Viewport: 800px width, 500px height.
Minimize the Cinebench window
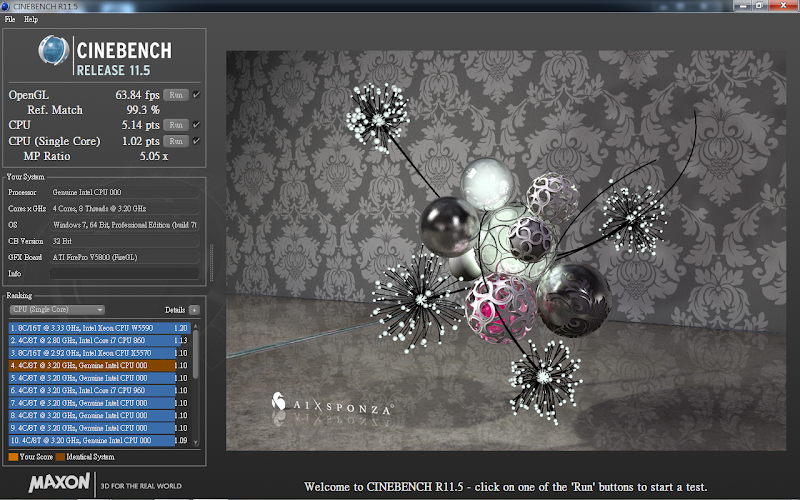click(x=742, y=6)
